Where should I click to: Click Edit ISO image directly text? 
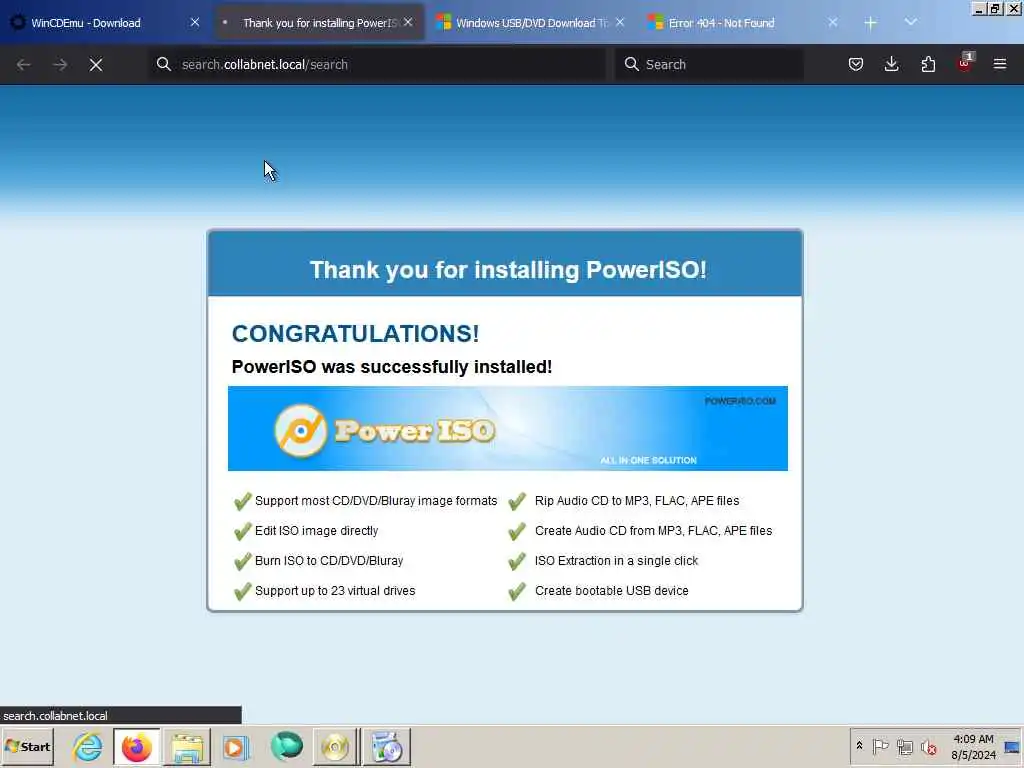[x=317, y=531]
